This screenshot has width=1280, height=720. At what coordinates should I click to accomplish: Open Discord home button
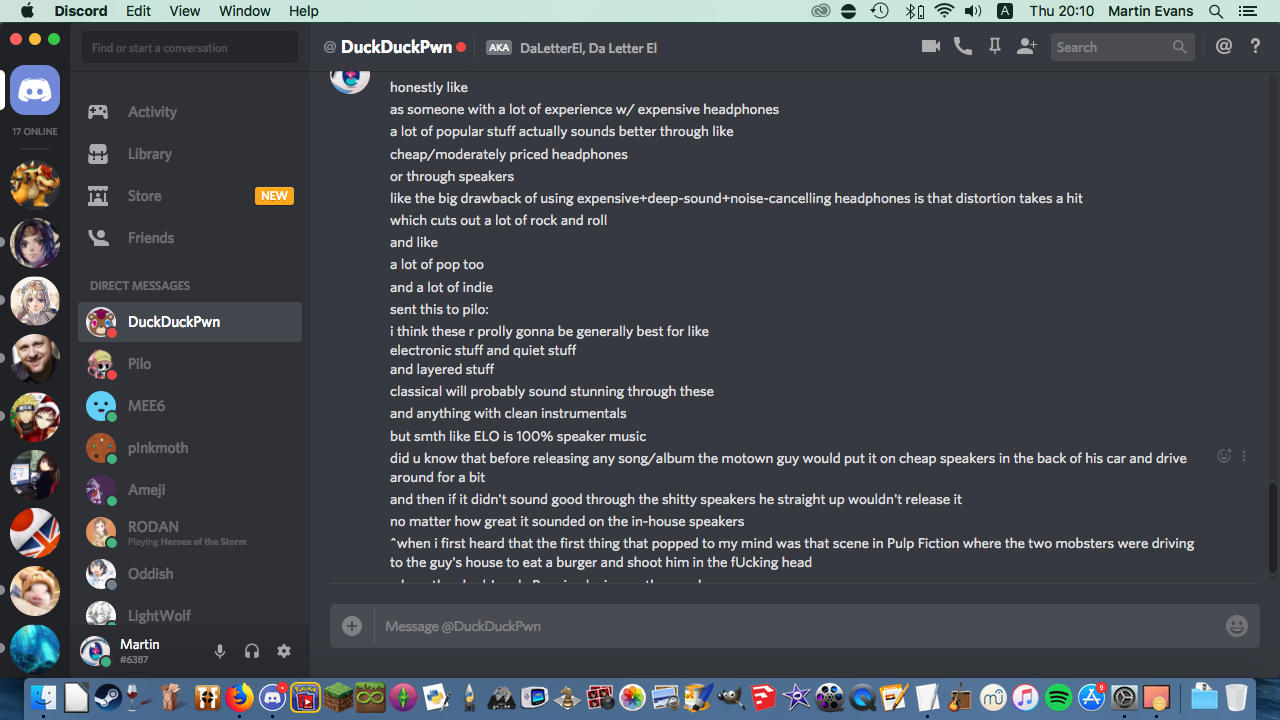click(35, 91)
